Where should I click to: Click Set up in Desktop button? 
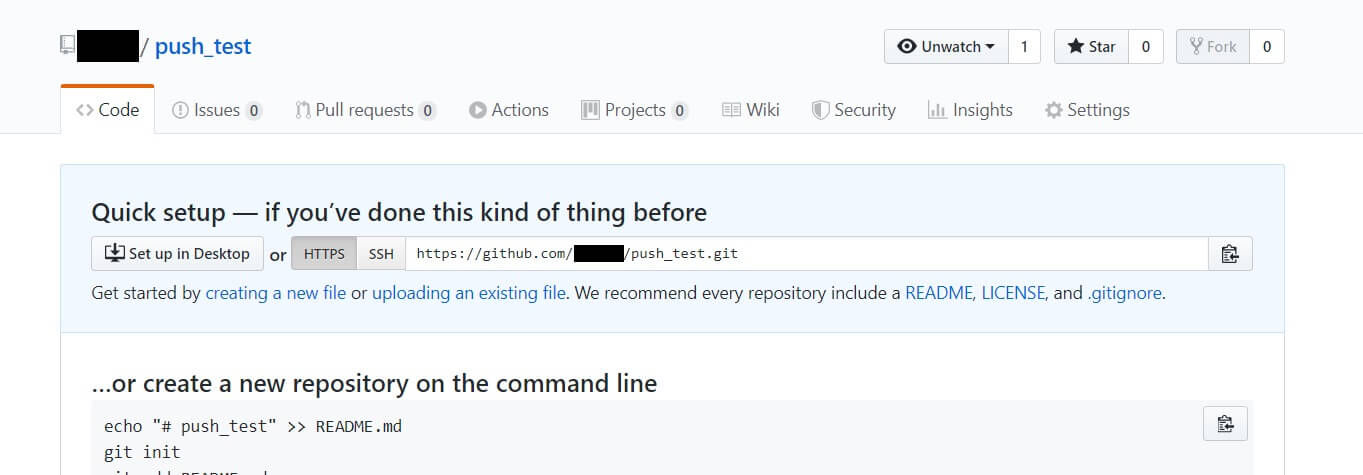[x=177, y=254]
